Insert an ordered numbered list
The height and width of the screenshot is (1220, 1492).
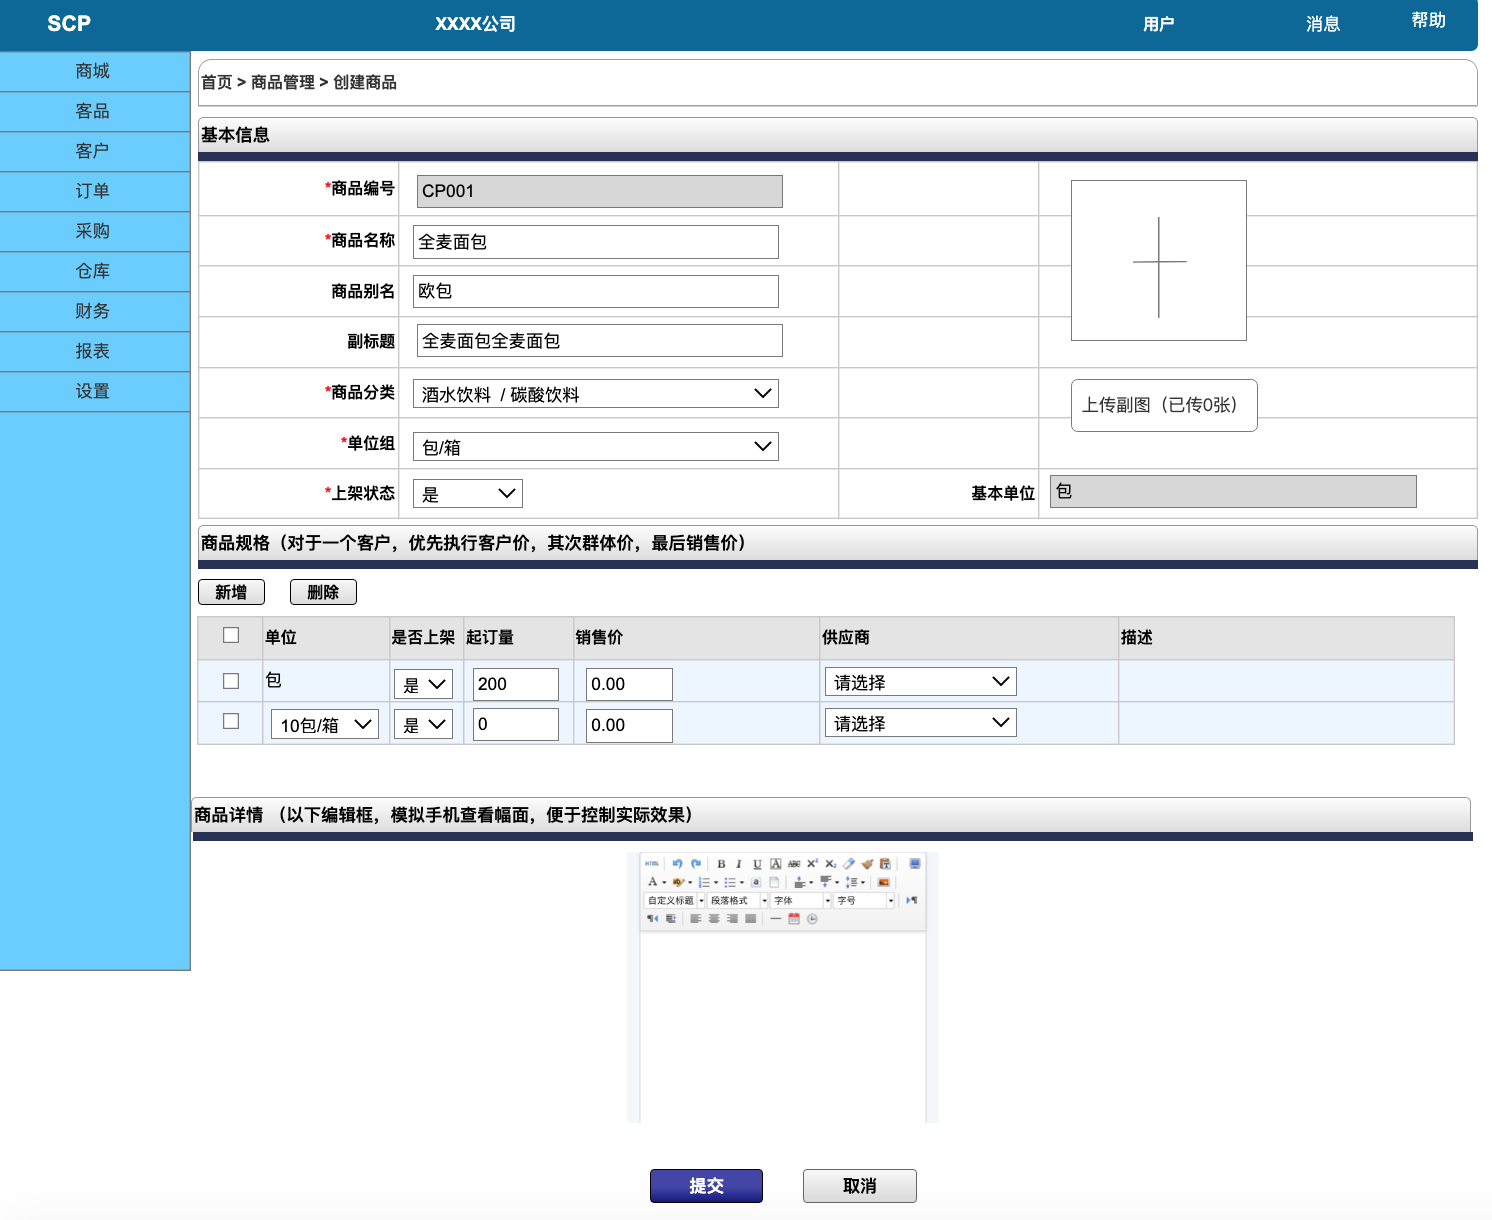(x=705, y=882)
